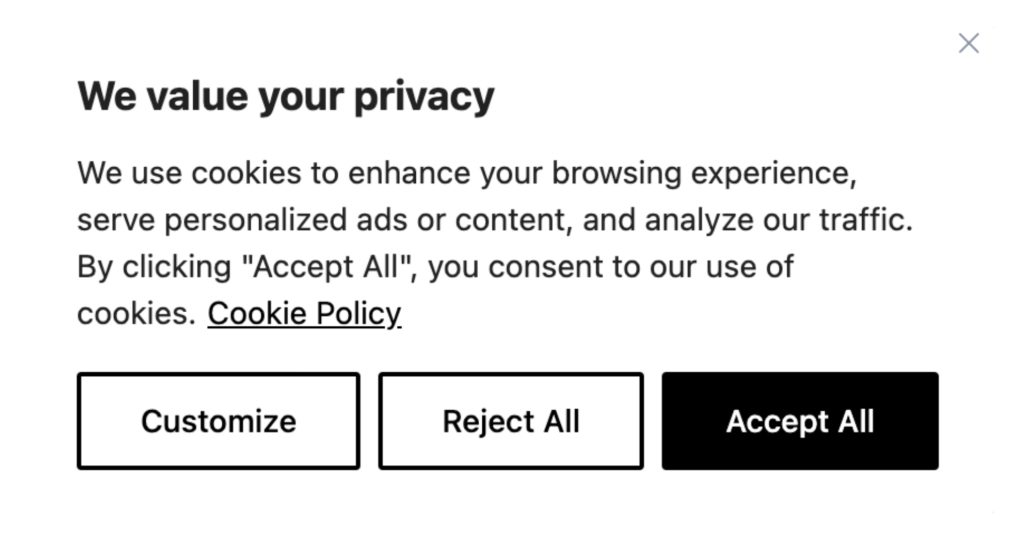The image size is (1024, 540).
Task: Select the black Accept All button
Action: [800, 421]
